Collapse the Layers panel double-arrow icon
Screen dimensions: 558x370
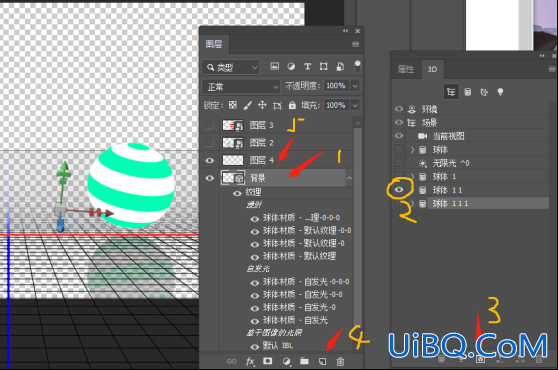click(345, 31)
